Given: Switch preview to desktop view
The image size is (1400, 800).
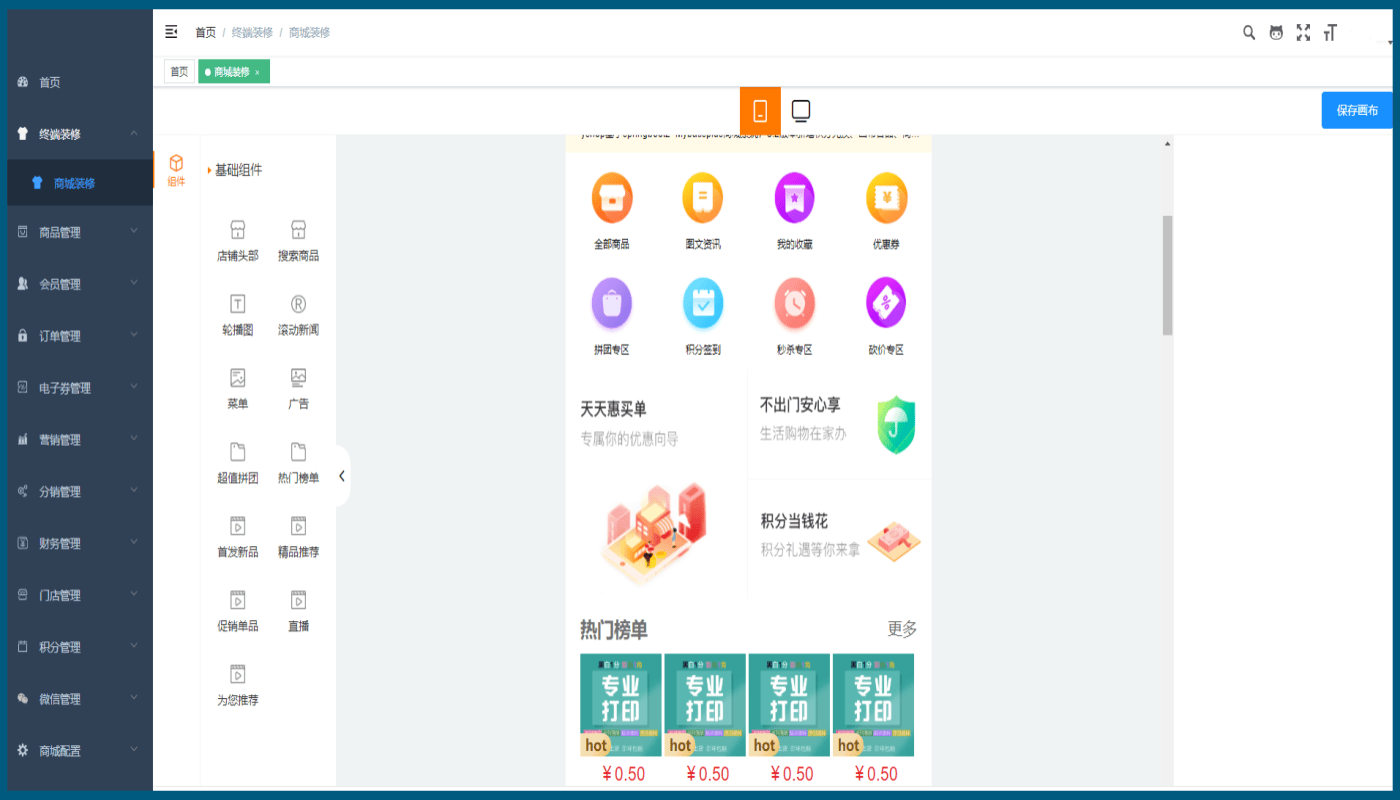Looking at the screenshot, I should click(x=800, y=110).
